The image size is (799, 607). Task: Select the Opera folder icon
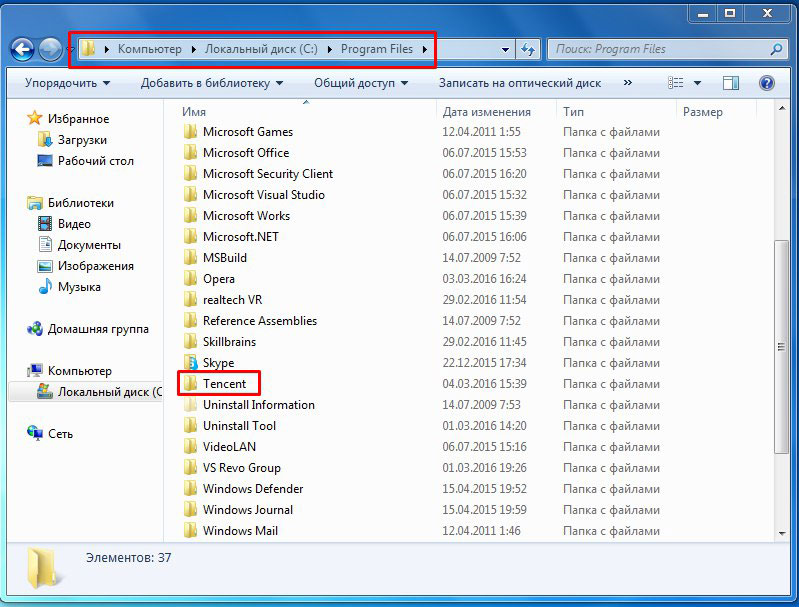pyautogui.click(x=191, y=279)
